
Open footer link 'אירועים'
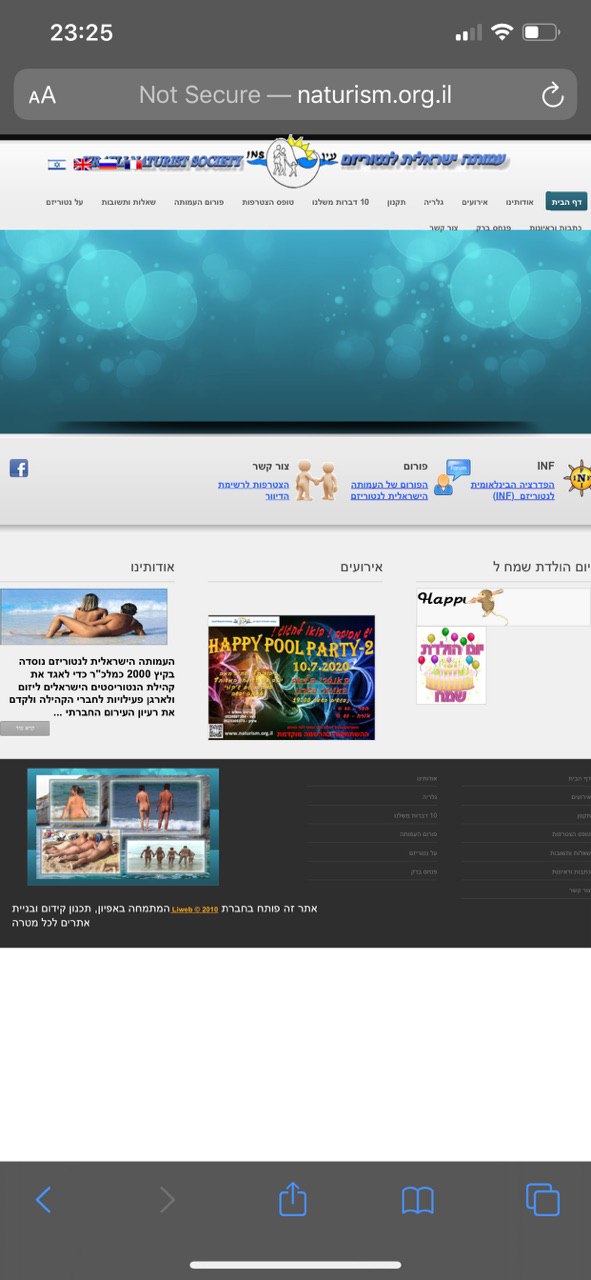(x=581, y=796)
